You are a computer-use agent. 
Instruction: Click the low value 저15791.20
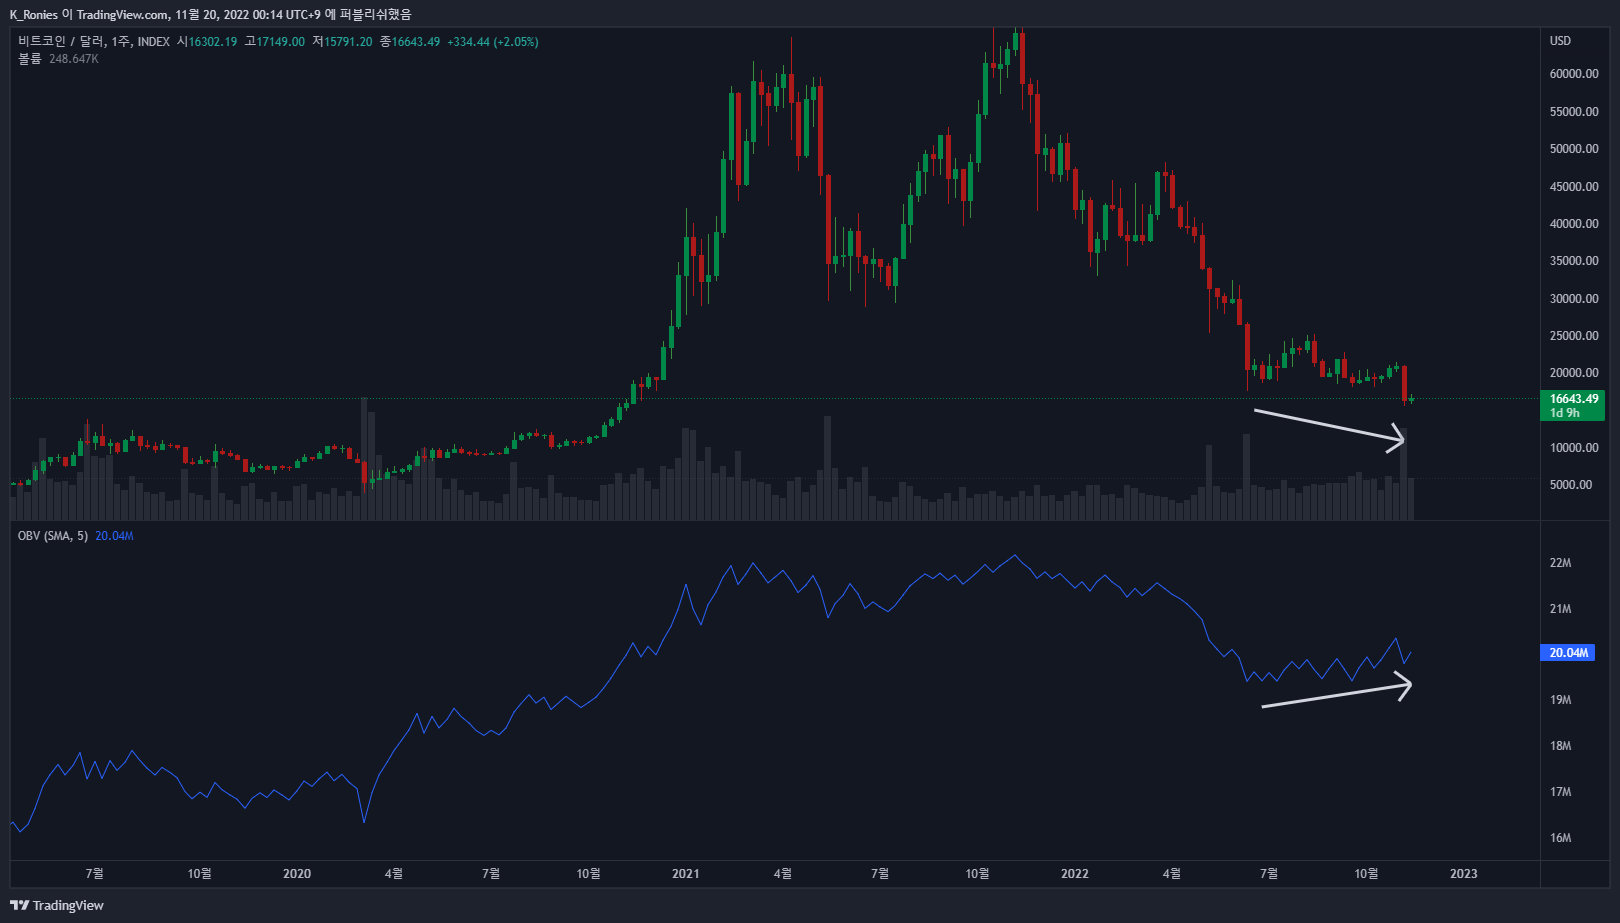coord(342,42)
